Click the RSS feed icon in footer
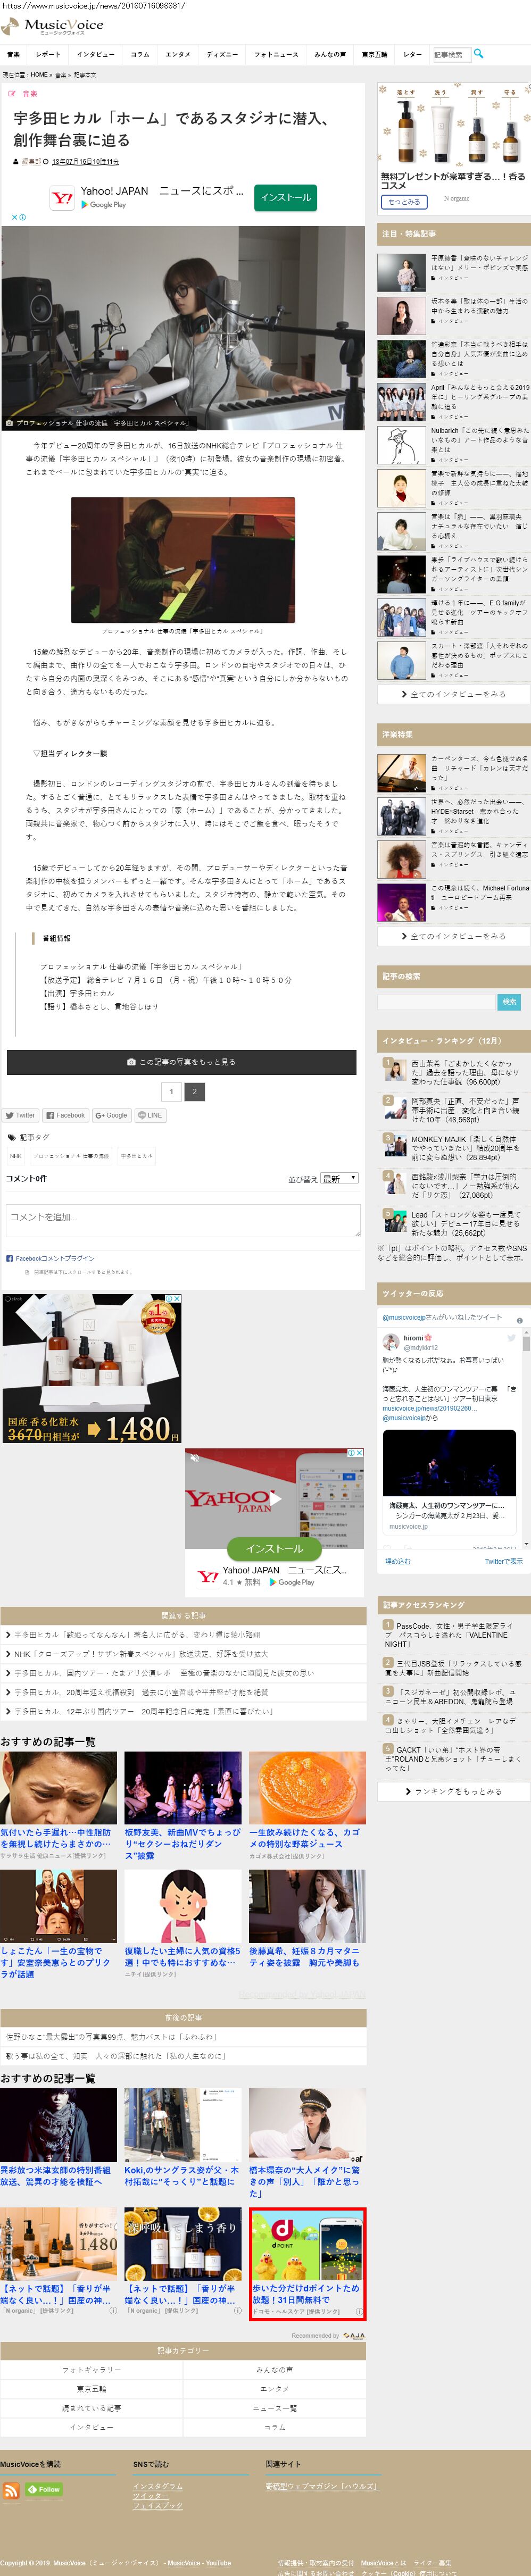Viewport: 531px width, 2576px height. pyautogui.click(x=11, y=2490)
